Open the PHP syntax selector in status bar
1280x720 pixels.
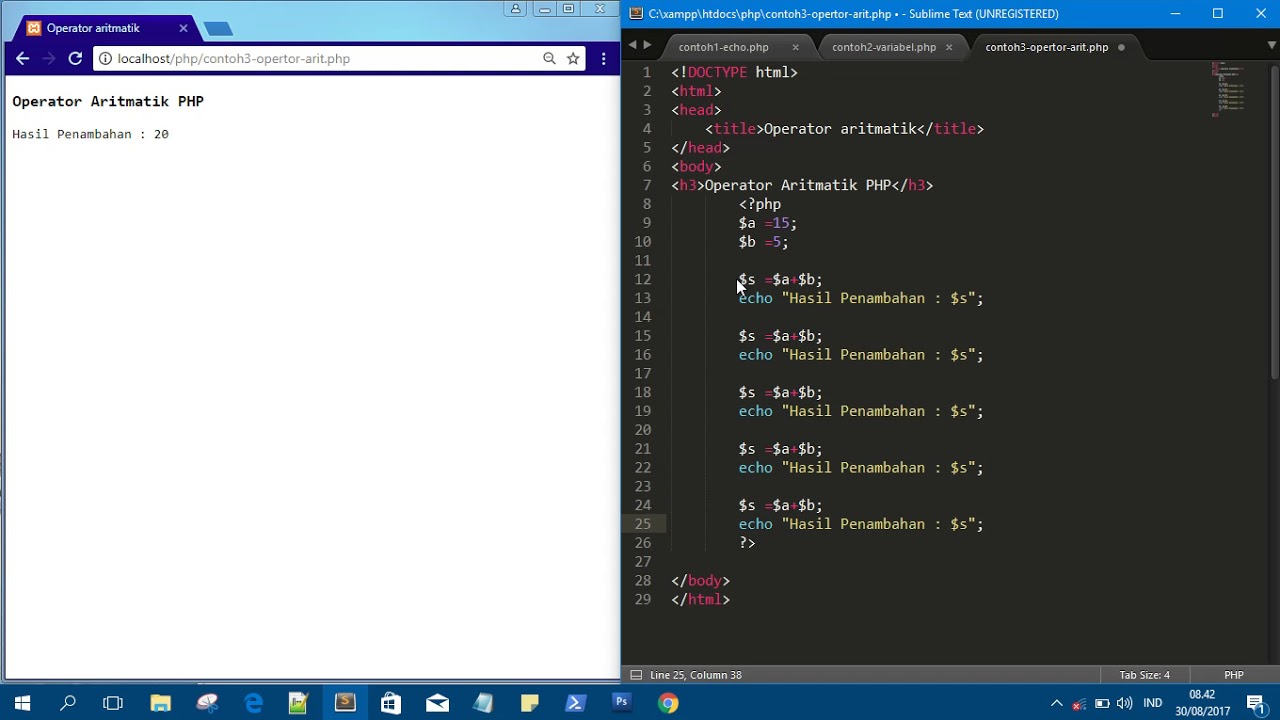tap(1234, 675)
